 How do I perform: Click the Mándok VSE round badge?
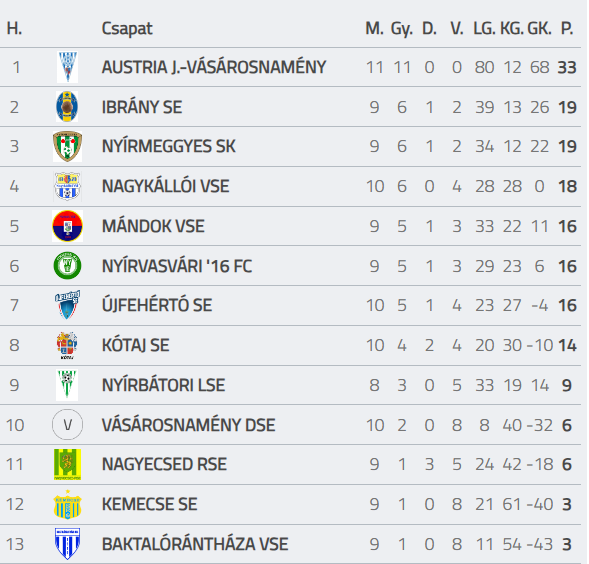click(x=68, y=226)
